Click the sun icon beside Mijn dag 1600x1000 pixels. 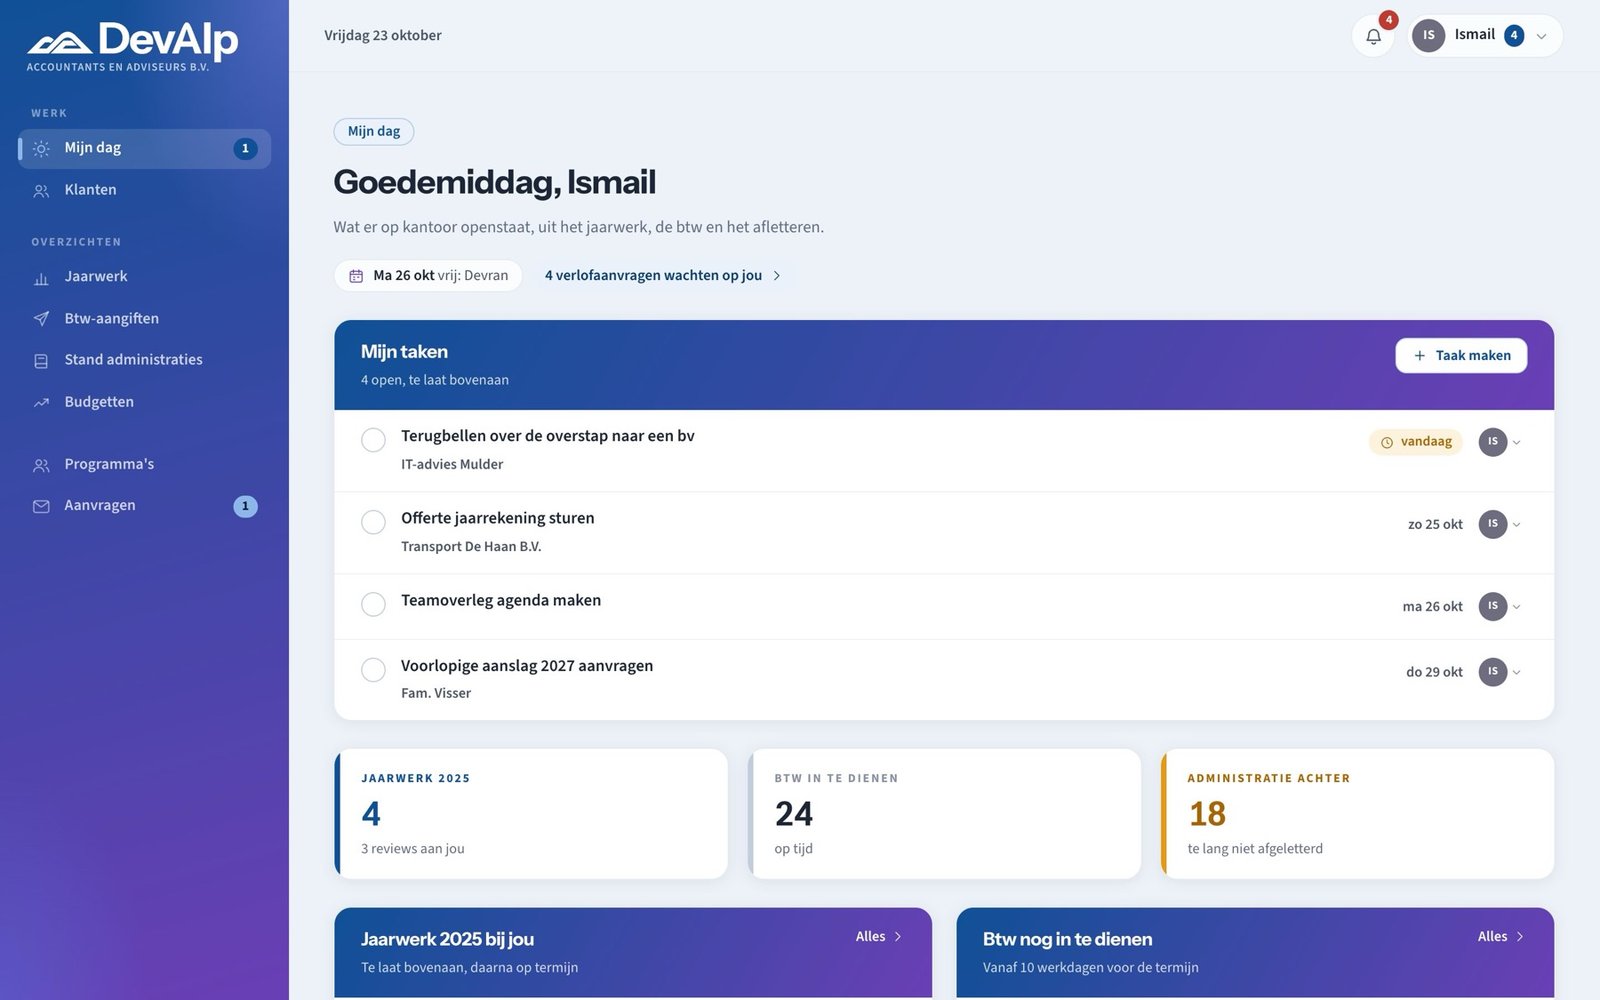click(41, 148)
